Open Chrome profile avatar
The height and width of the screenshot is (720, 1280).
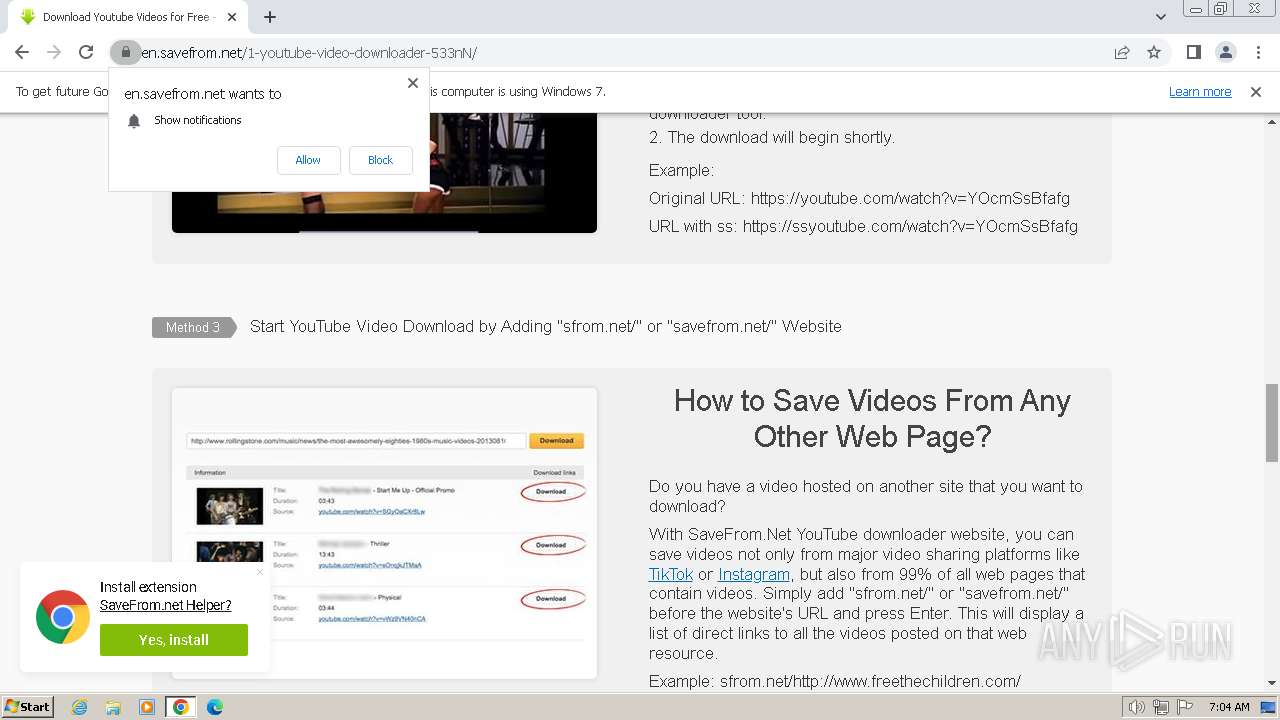tap(1225, 52)
